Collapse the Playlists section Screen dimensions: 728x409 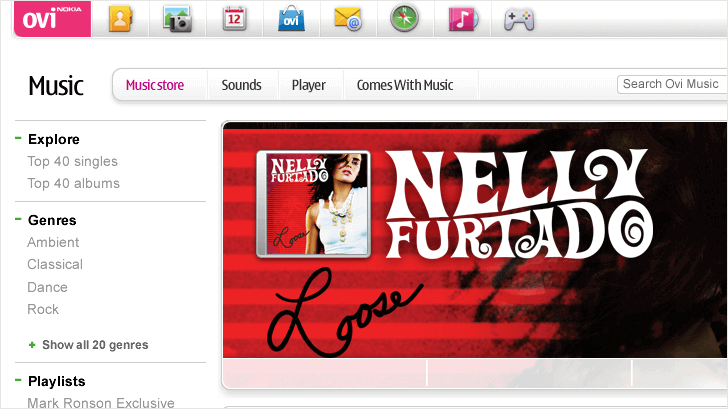tap(18, 381)
